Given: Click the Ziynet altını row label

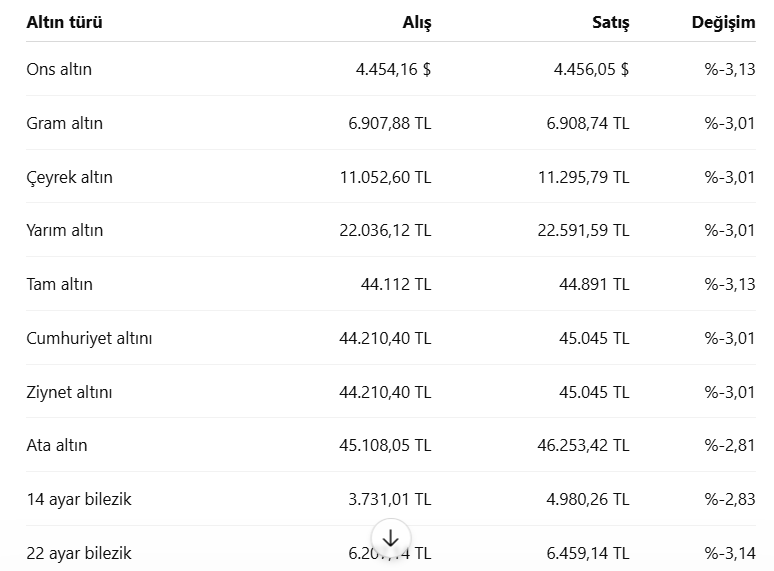Looking at the screenshot, I should 69,392.
